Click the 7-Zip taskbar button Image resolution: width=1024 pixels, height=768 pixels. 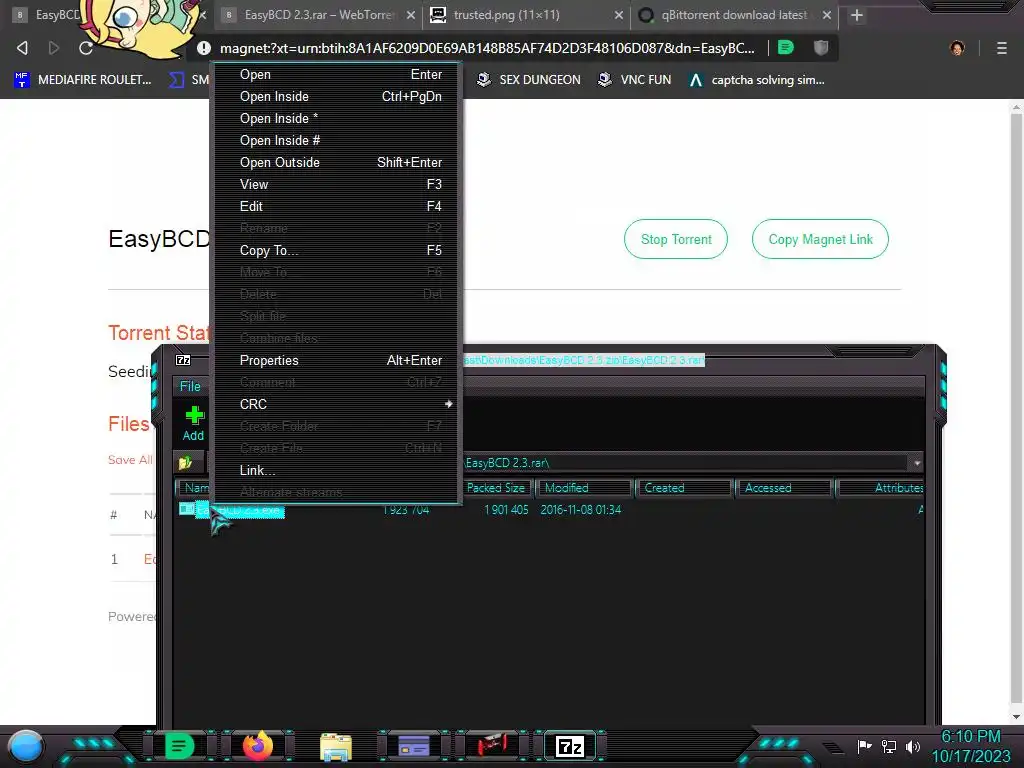(x=569, y=746)
